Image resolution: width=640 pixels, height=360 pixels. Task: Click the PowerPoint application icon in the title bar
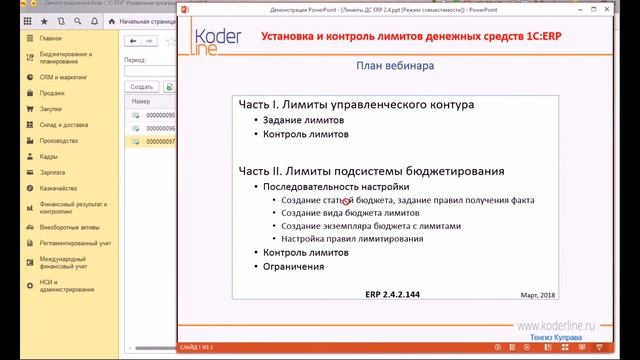tap(185, 9)
